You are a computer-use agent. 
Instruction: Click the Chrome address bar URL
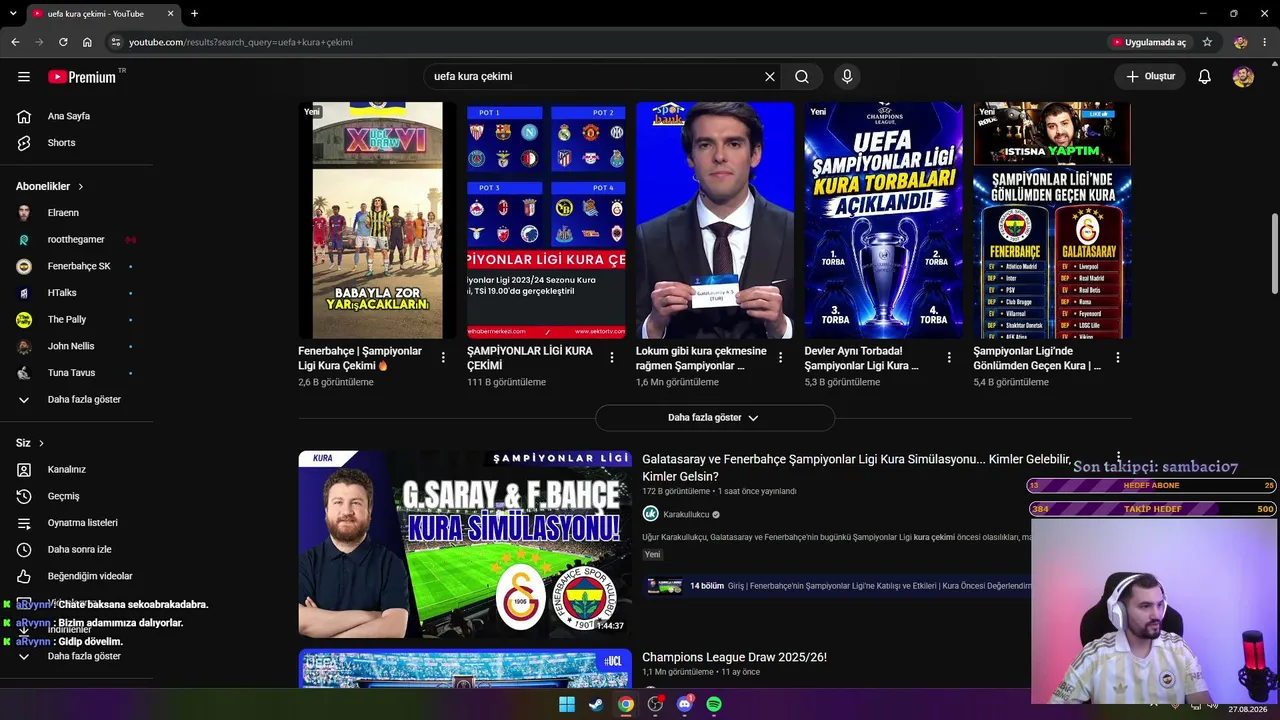pyautogui.click(x=241, y=42)
